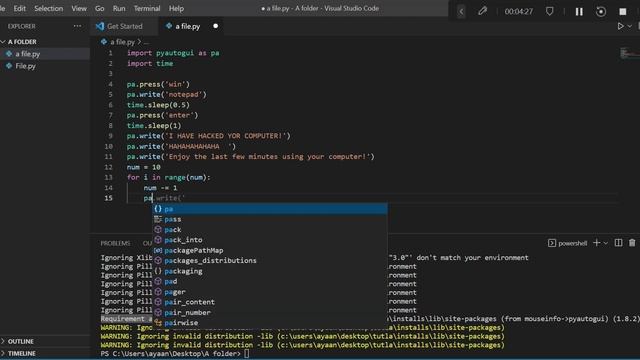
Task: Select 'pad' autocomplete suggestion
Action: coord(270,281)
